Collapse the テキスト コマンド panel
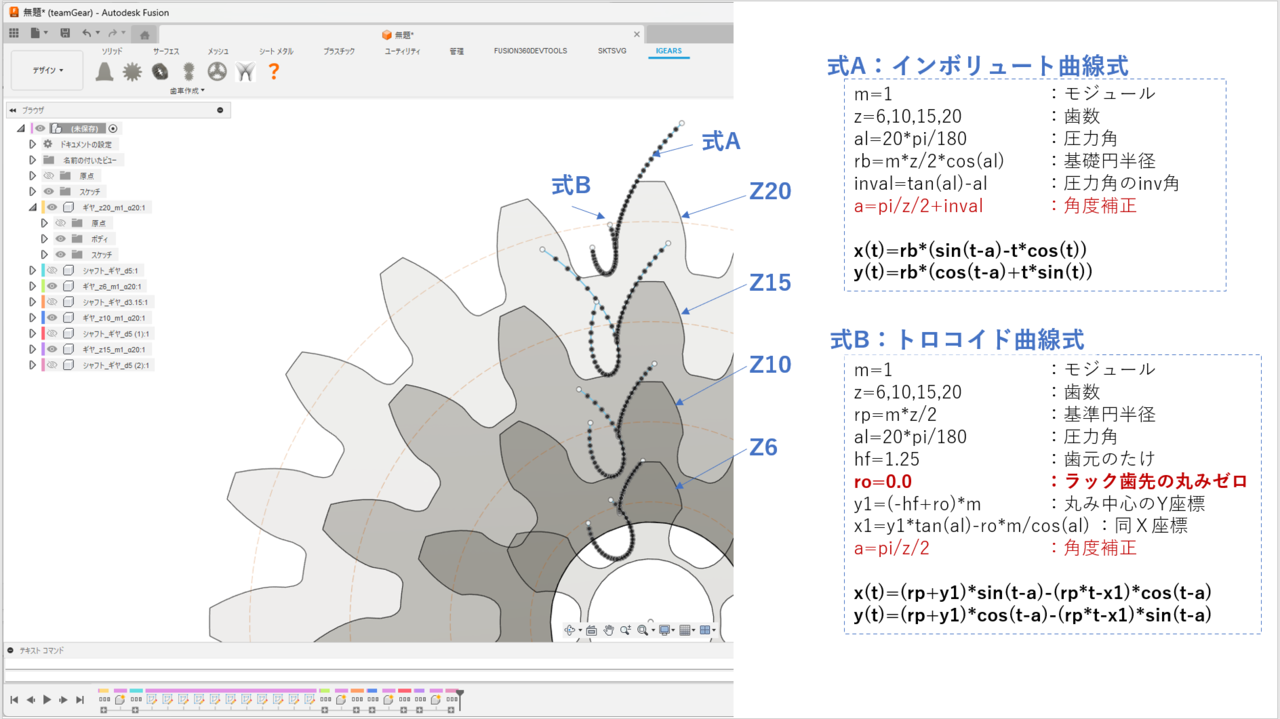The image size is (1280, 719). (10, 650)
